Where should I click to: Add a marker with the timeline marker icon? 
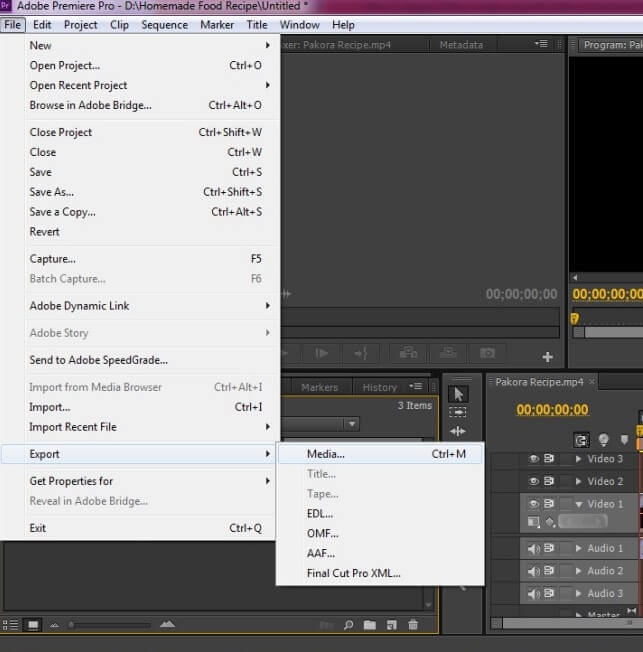pos(624,440)
